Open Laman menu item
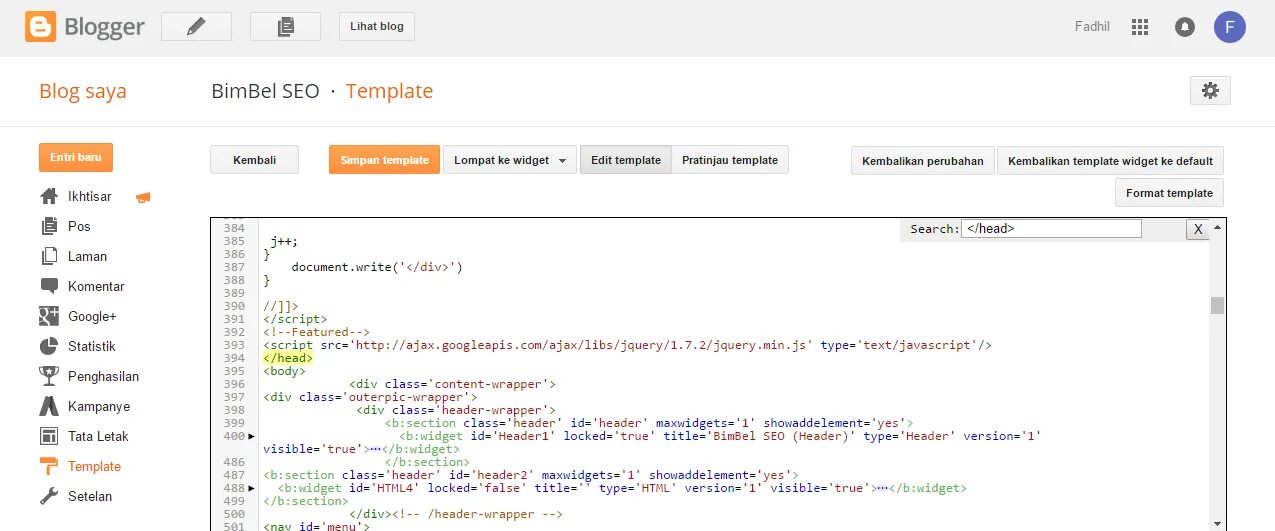 coord(87,256)
